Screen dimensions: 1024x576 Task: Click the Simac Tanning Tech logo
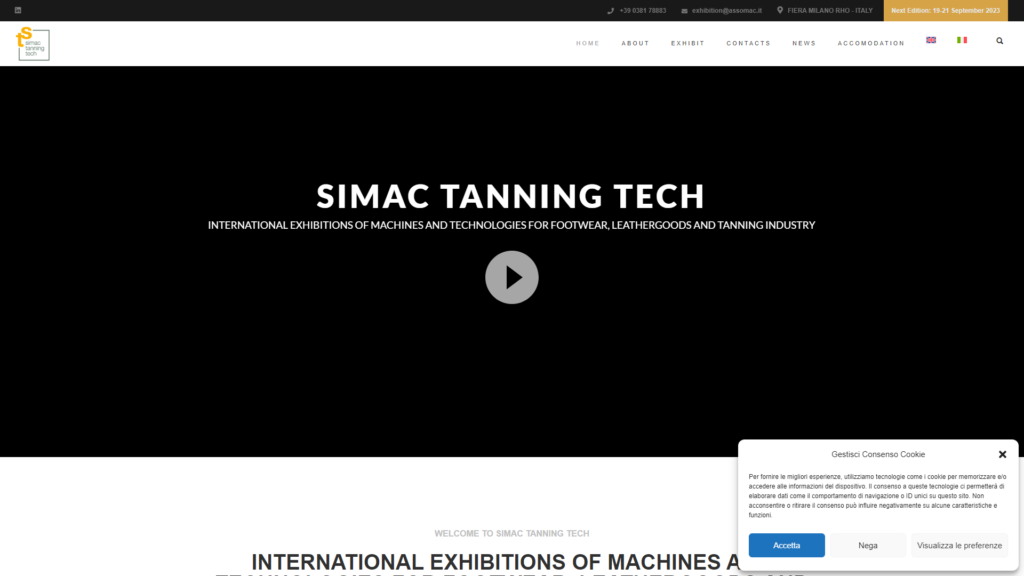(x=33, y=44)
